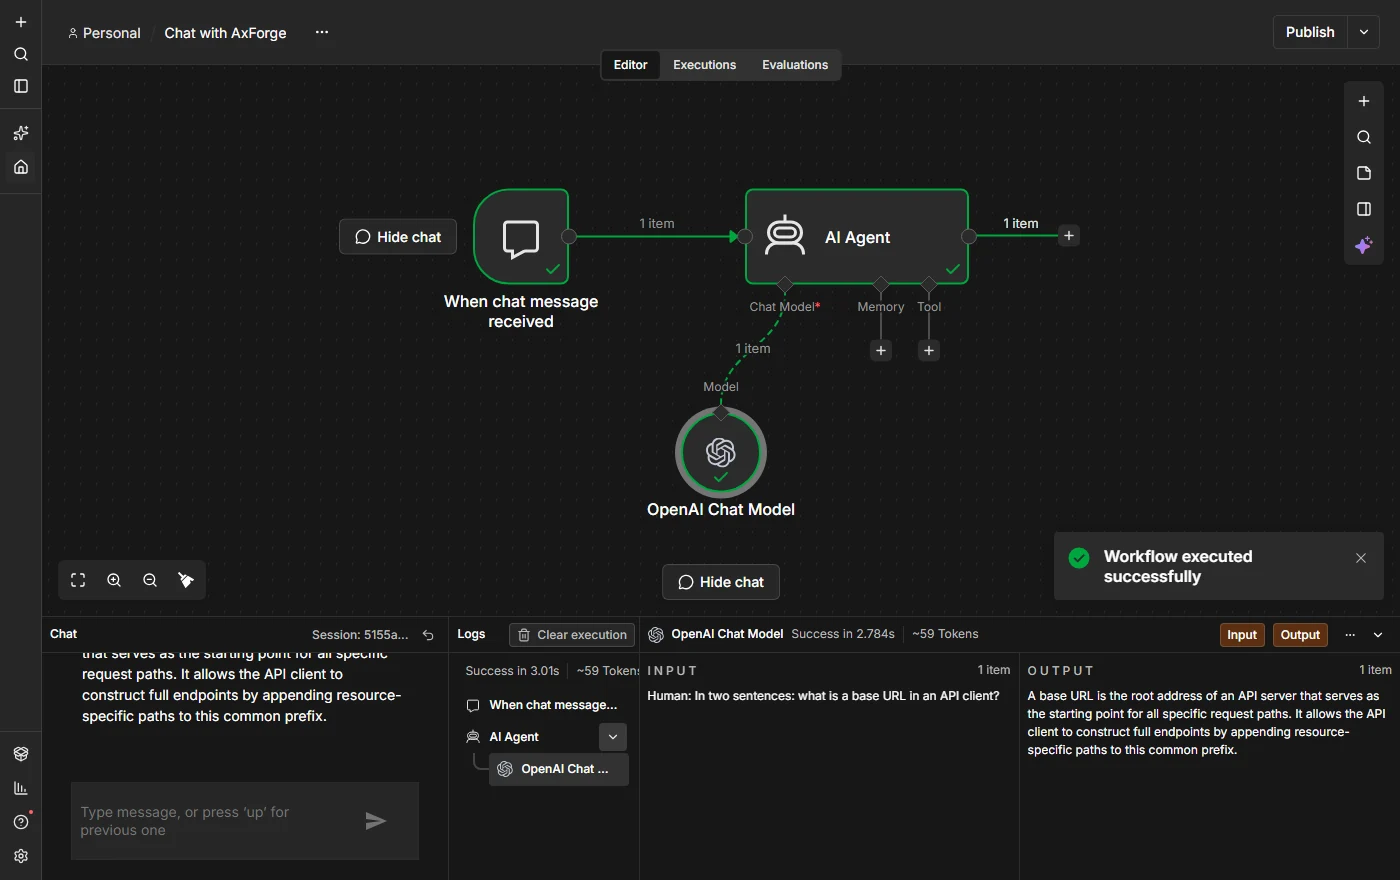Click the tidy up workflow broom icon
Image resolution: width=1400 pixels, height=880 pixels.
pos(186,580)
